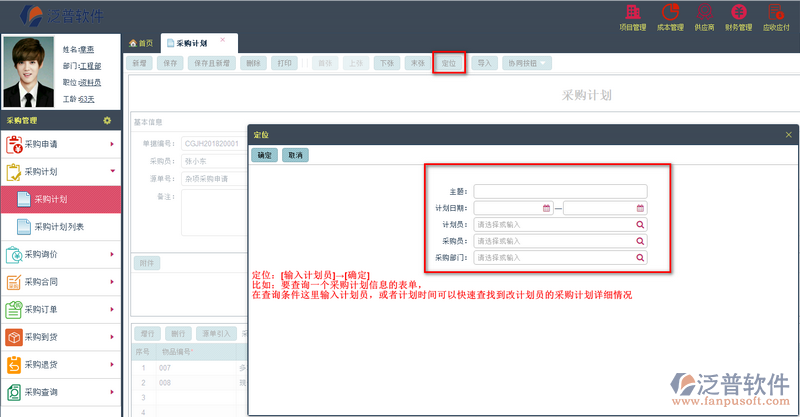Open the 成本管理 pie chart icon

[670, 12]
